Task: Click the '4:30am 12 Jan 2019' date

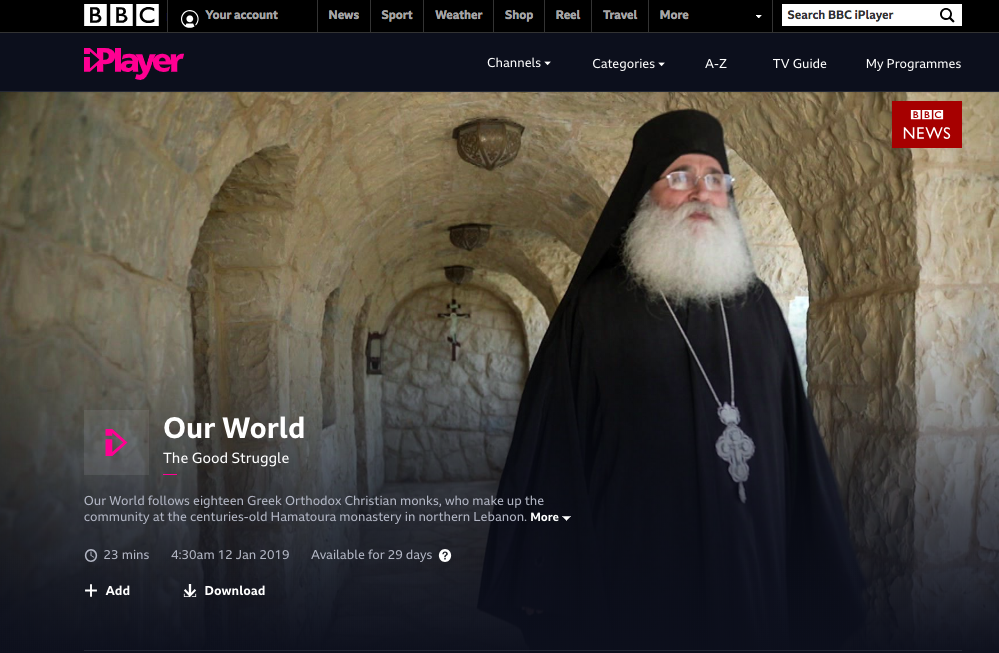Action: pos(230,555)
